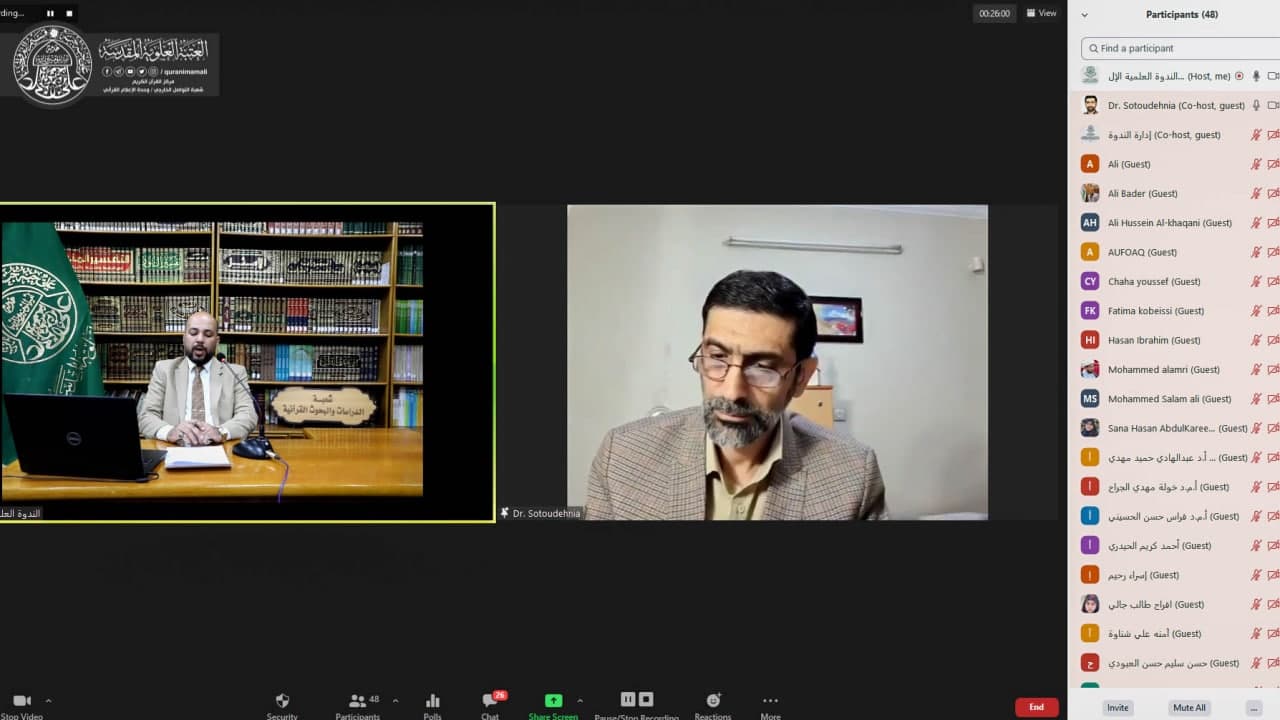Click muted mic icon for Ali Bader
This screenshot has width=1280, height=720.
click(x=1256, y=193)
